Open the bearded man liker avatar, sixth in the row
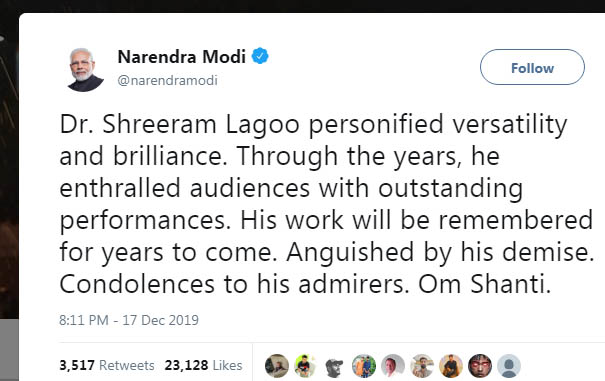 [x=422, y=366]
